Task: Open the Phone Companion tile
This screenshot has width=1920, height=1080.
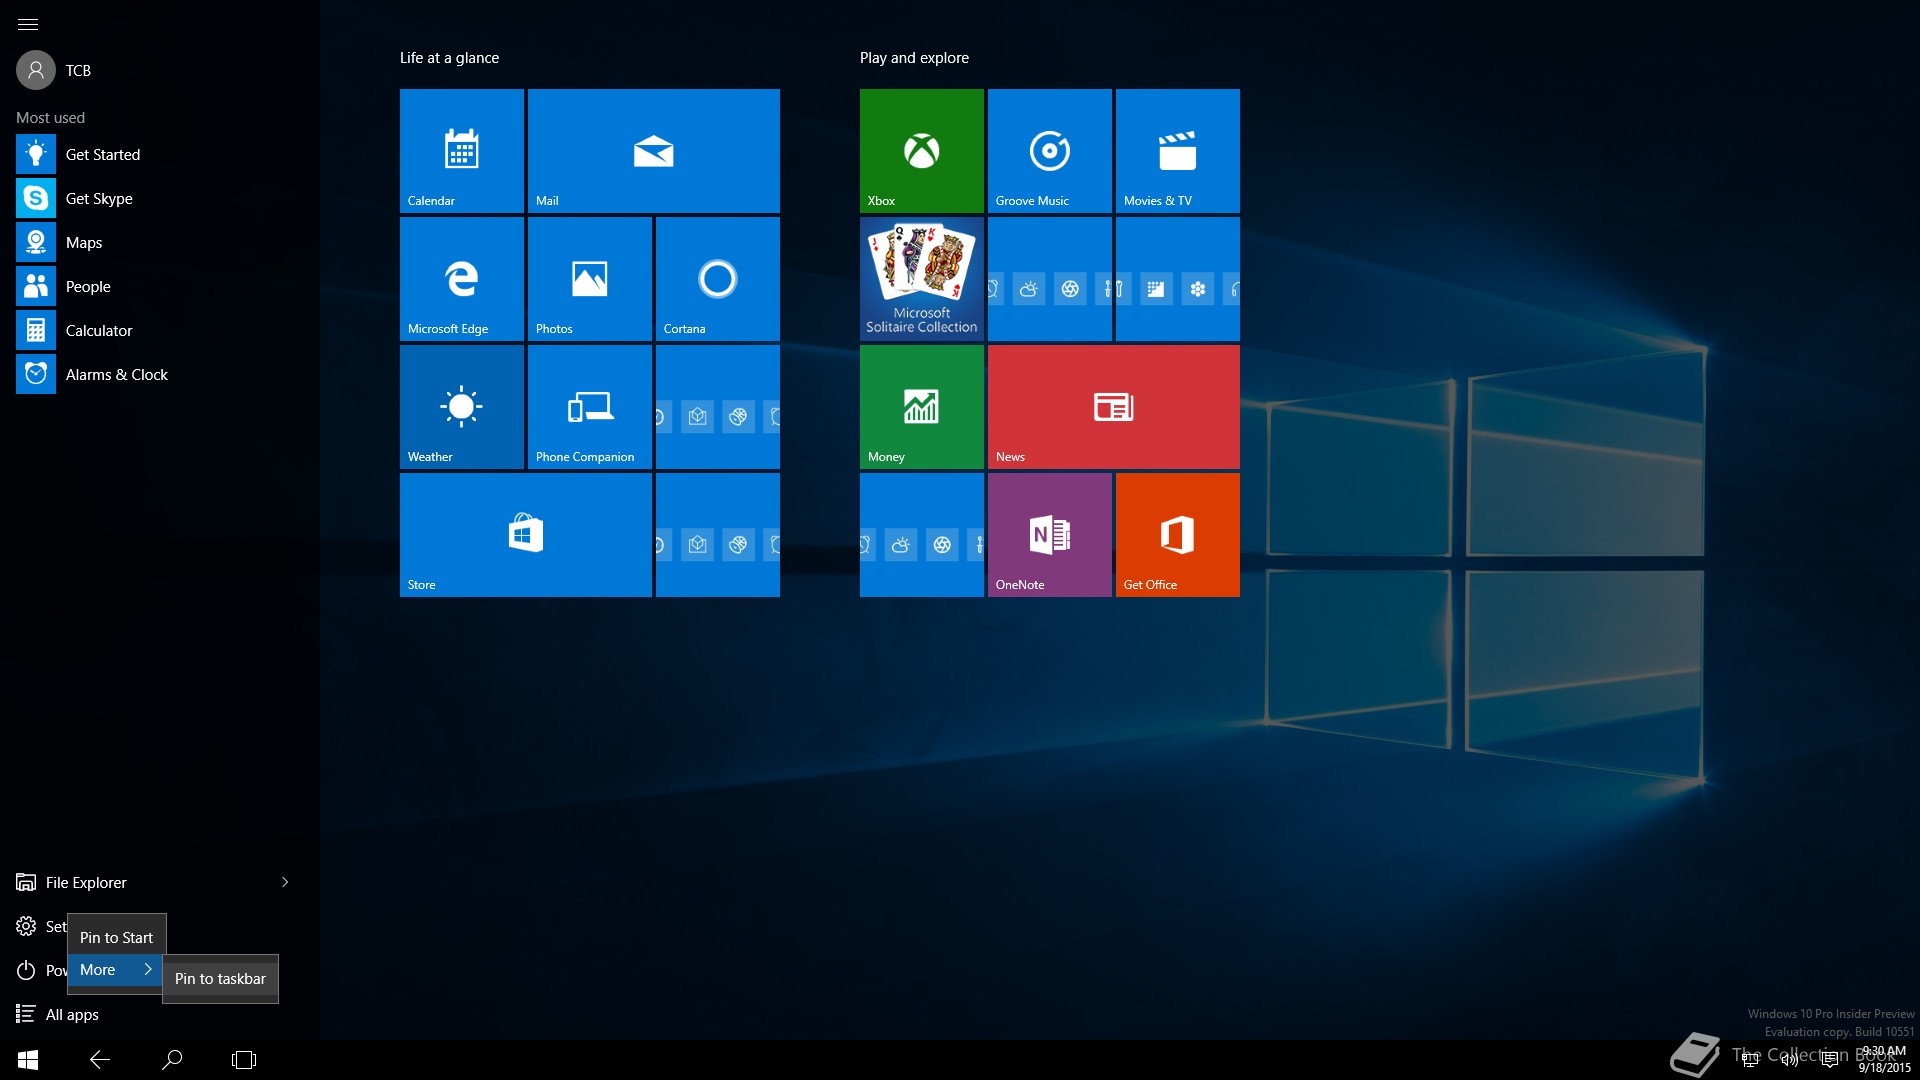Action: tap(589, 407)
